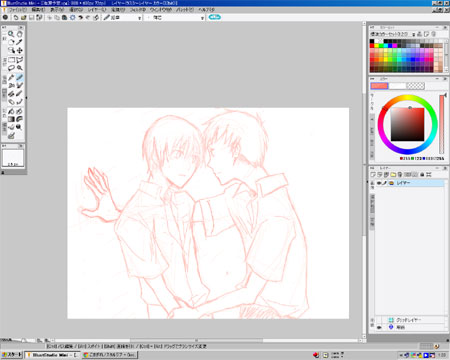Click the Redo arrow in toolbar
Image resolution: width=450 pixels, height=360 pixels.
(88, 17)
